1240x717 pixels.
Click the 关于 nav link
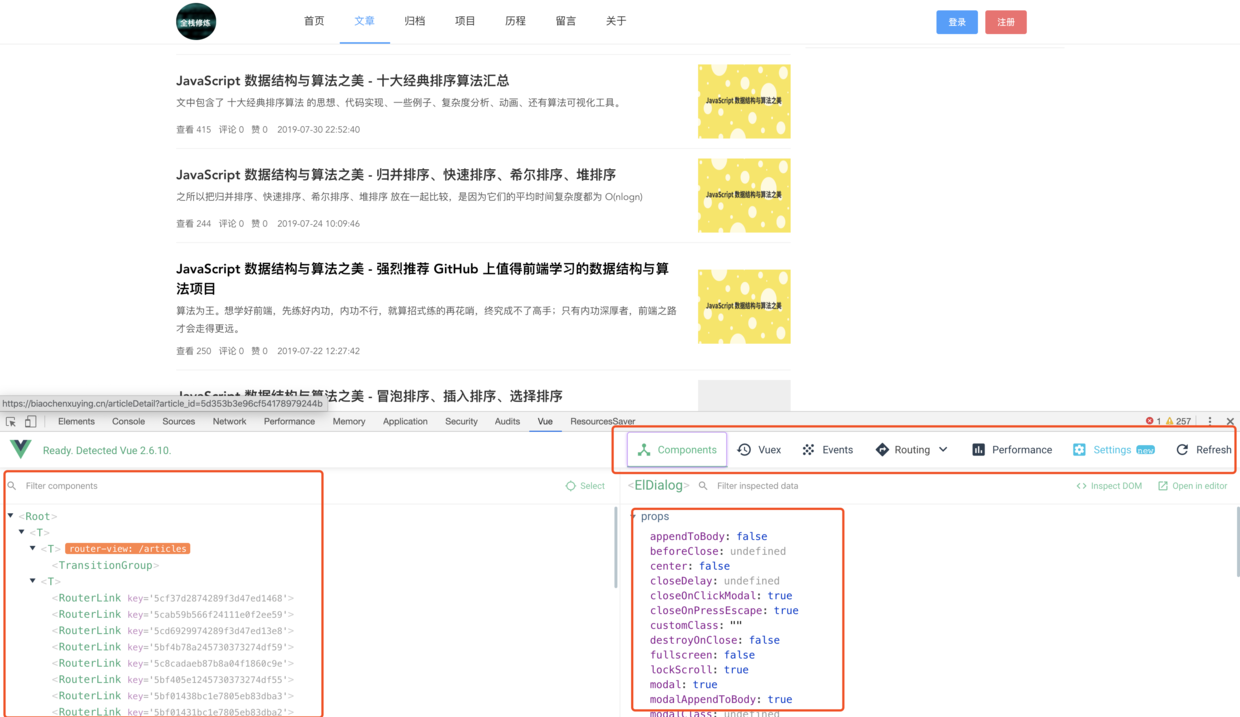(616, 21)
